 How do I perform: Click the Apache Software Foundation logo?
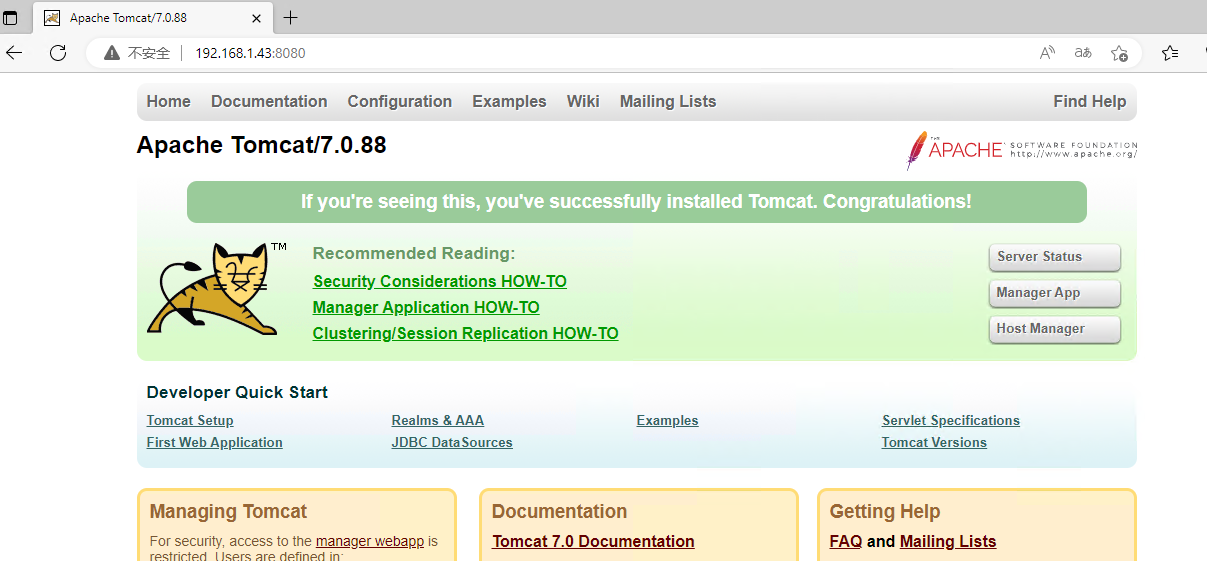pyautogui.click(x=1021, y=150)
